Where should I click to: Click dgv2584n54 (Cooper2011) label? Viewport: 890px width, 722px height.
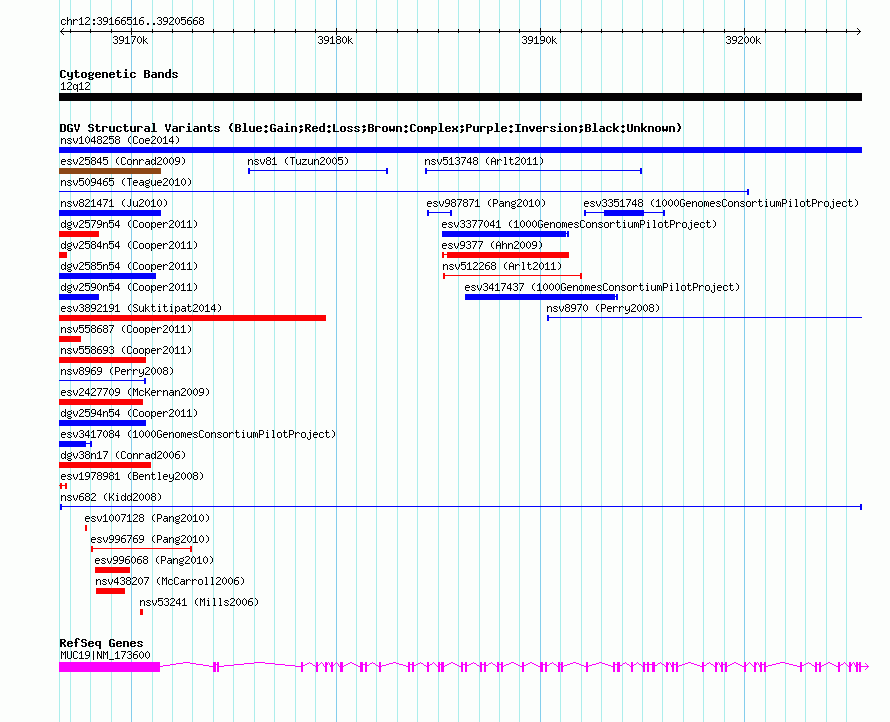[129, 245]
